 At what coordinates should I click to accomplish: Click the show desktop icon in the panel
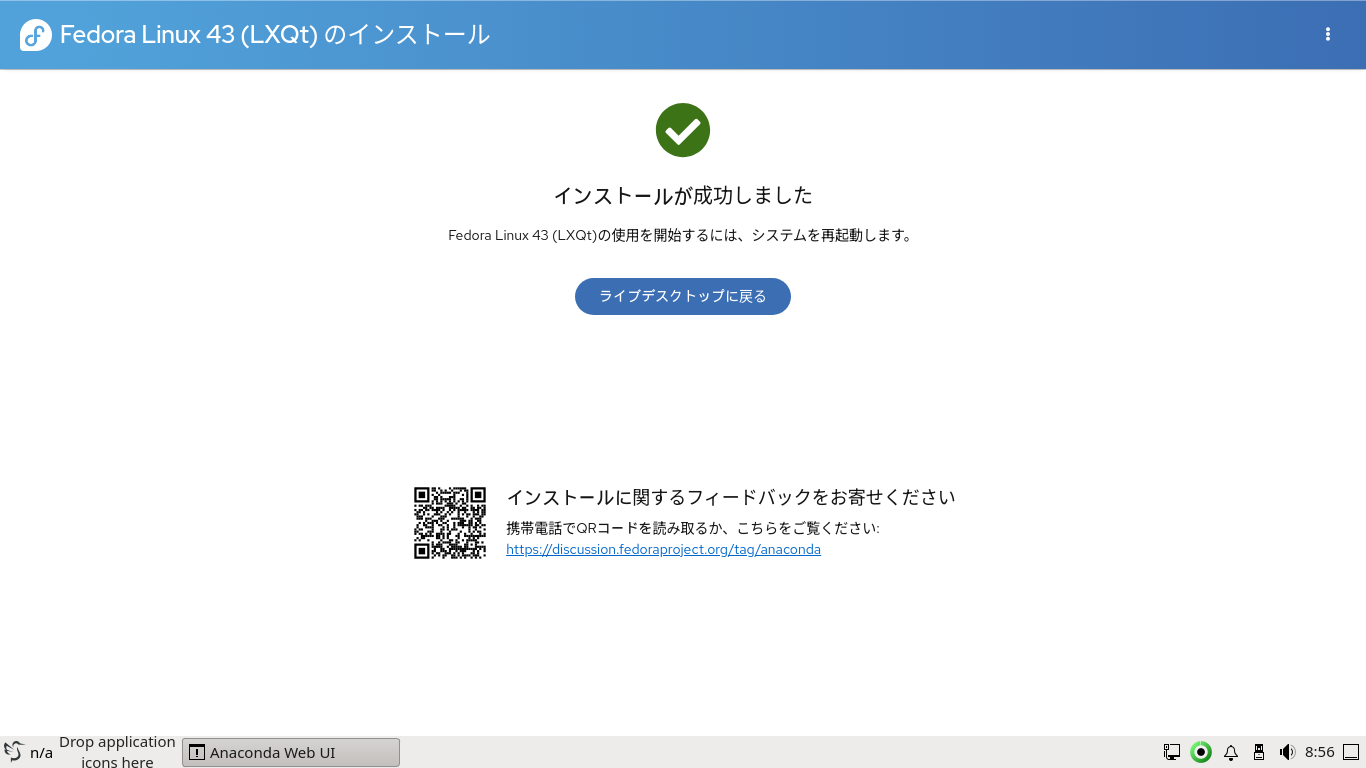tap(1351, 752)
